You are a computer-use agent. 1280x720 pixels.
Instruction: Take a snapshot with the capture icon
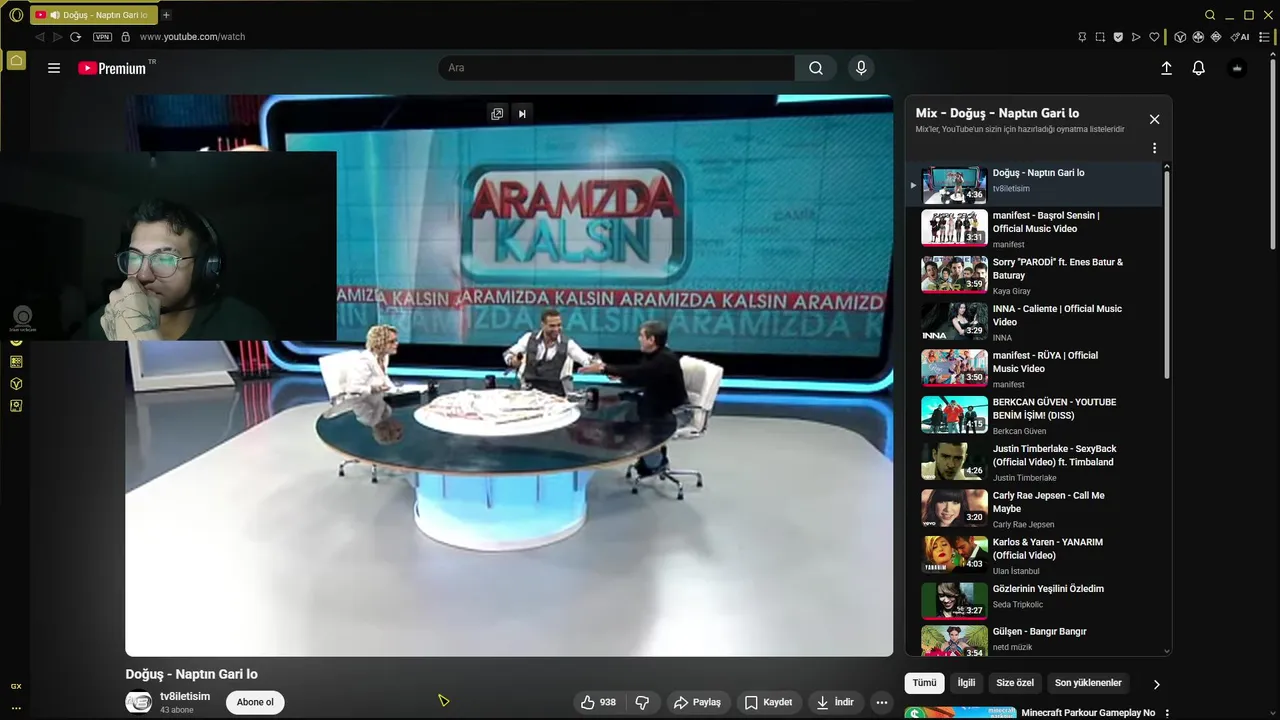[x=1100, y=37]
